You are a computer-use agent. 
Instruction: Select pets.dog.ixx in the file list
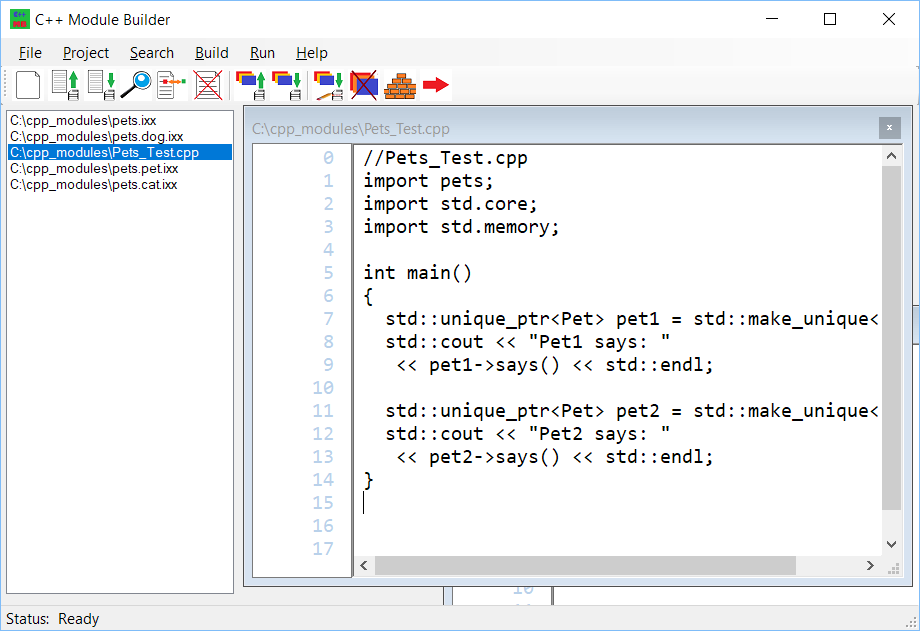coord(120,136)
